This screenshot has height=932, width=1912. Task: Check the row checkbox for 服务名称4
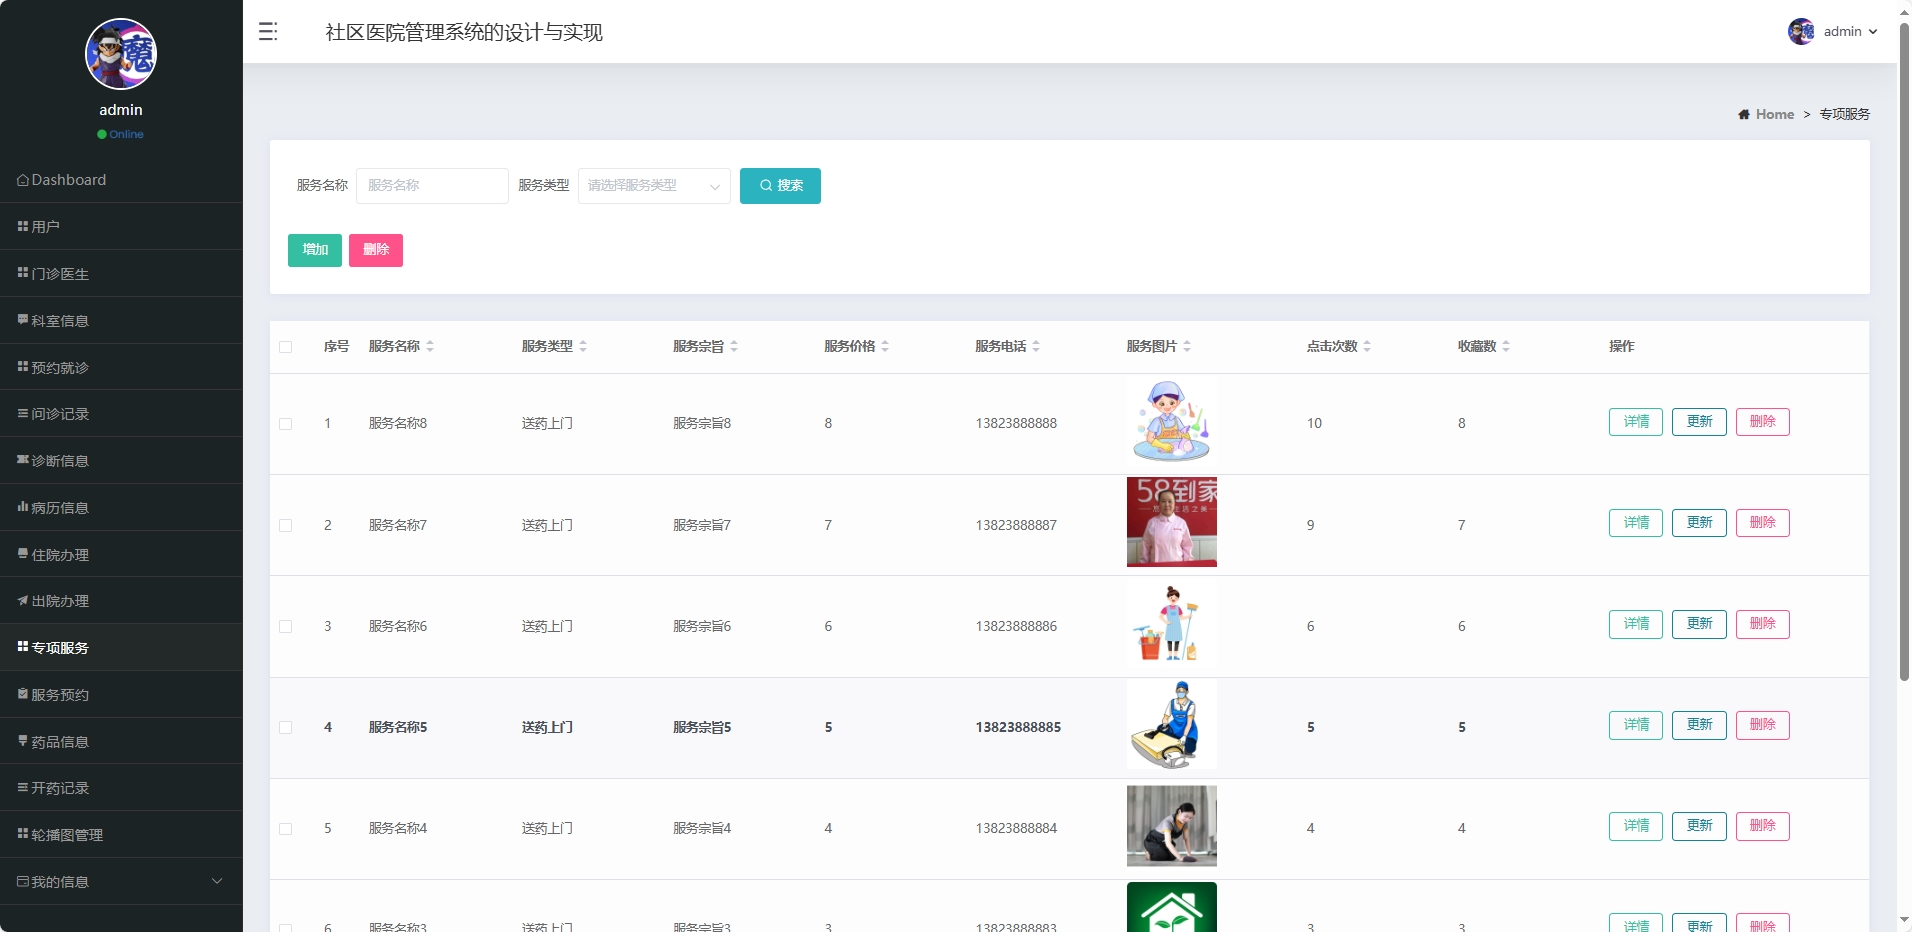click(286, 829)
